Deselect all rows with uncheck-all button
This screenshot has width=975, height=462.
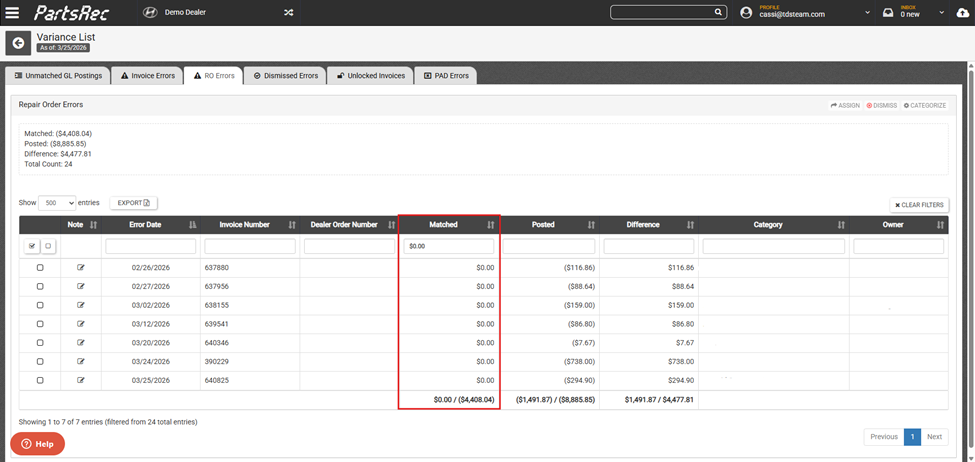coord(48,246)
